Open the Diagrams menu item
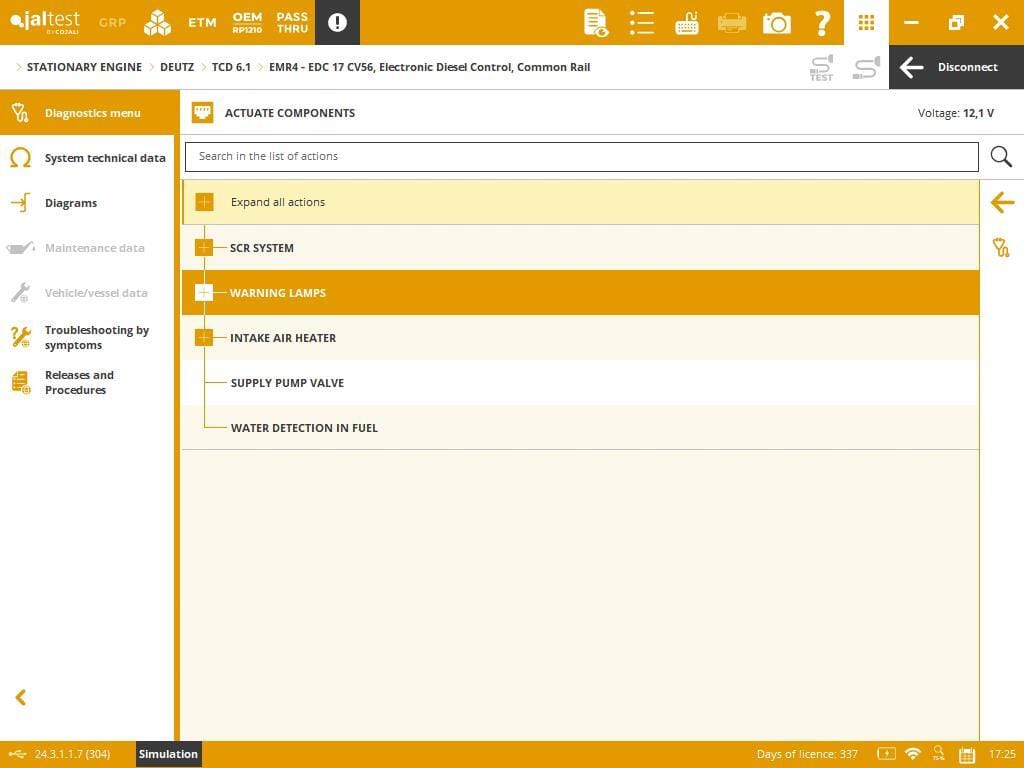This screenshot has height=768, width=1024. coord(70,203)
